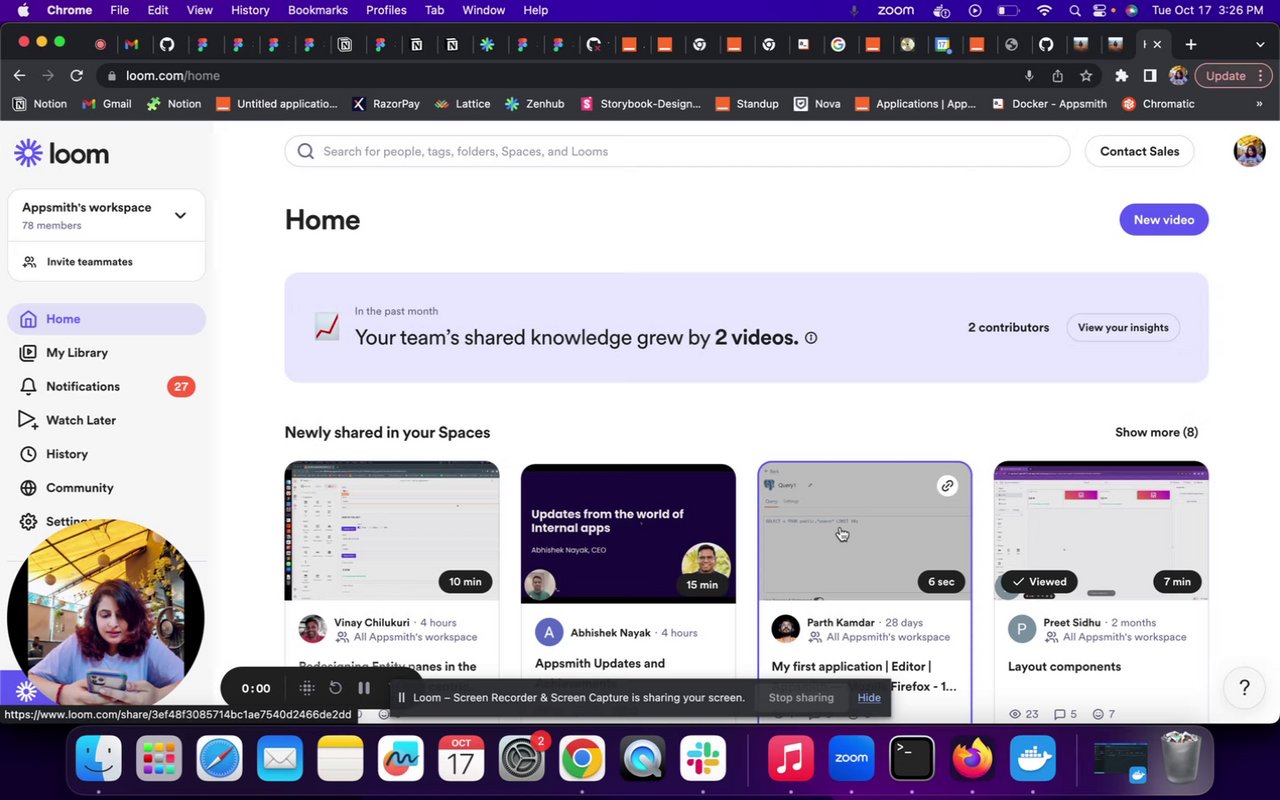Open the File menu
The width and height of the screenshot is (1280, 800).
tap(119, 10)
